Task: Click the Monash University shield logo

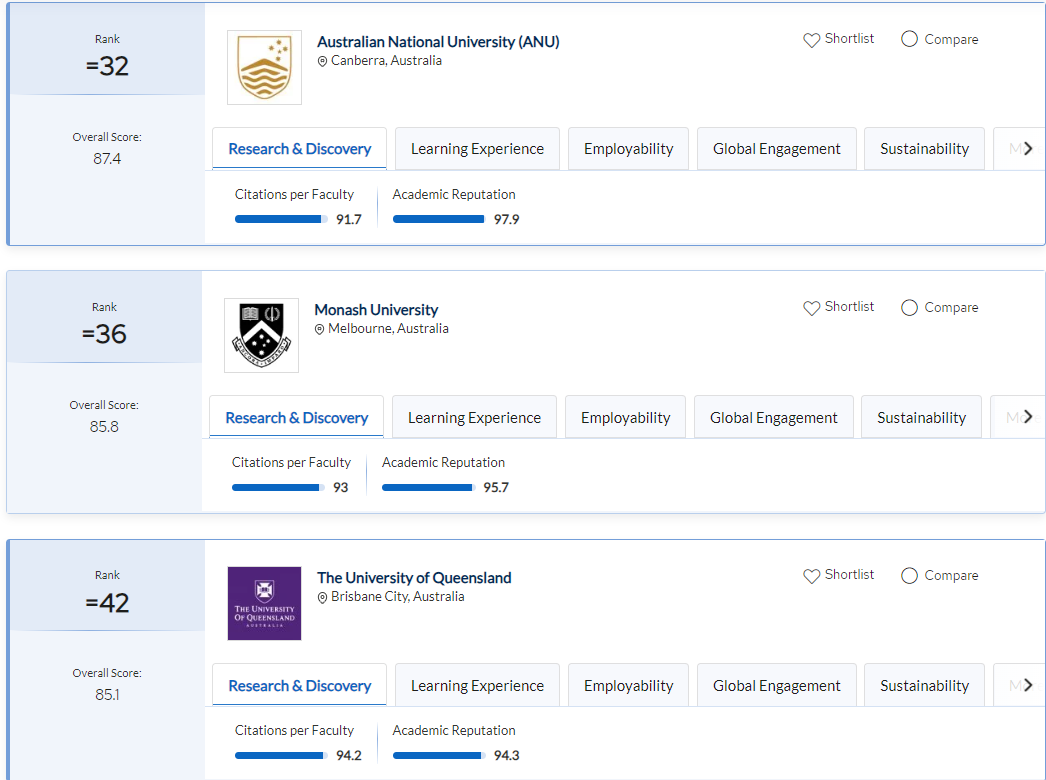Action: [x=261, y=335]
